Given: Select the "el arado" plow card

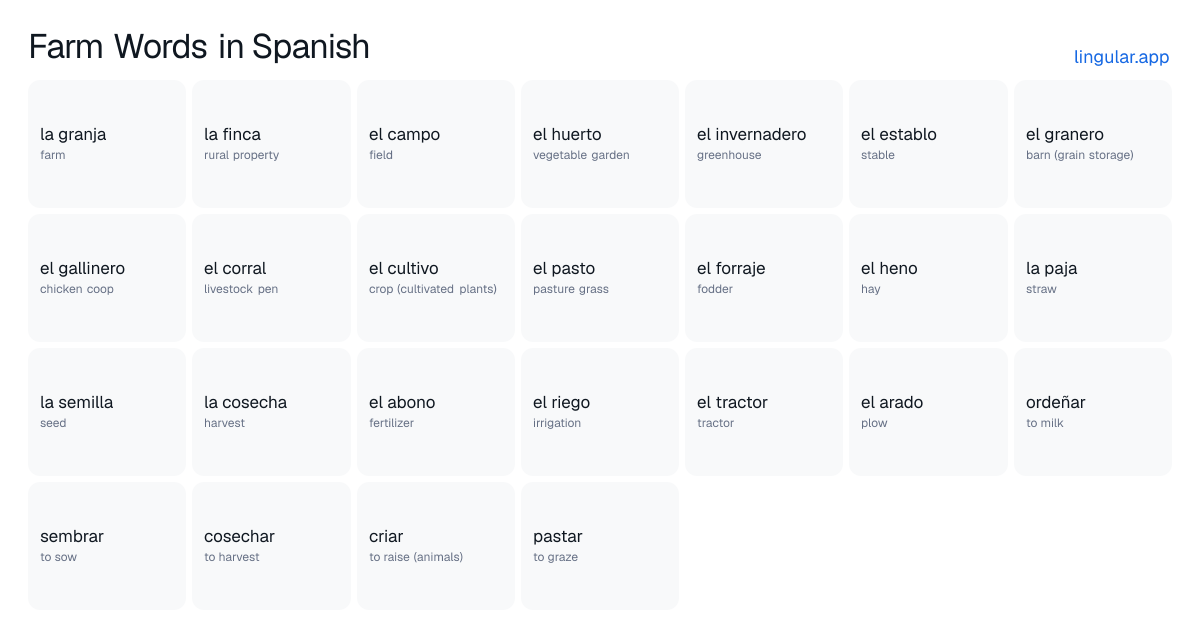Looking at the screenshot, I should pyautogui.click(x=928, y=412).
